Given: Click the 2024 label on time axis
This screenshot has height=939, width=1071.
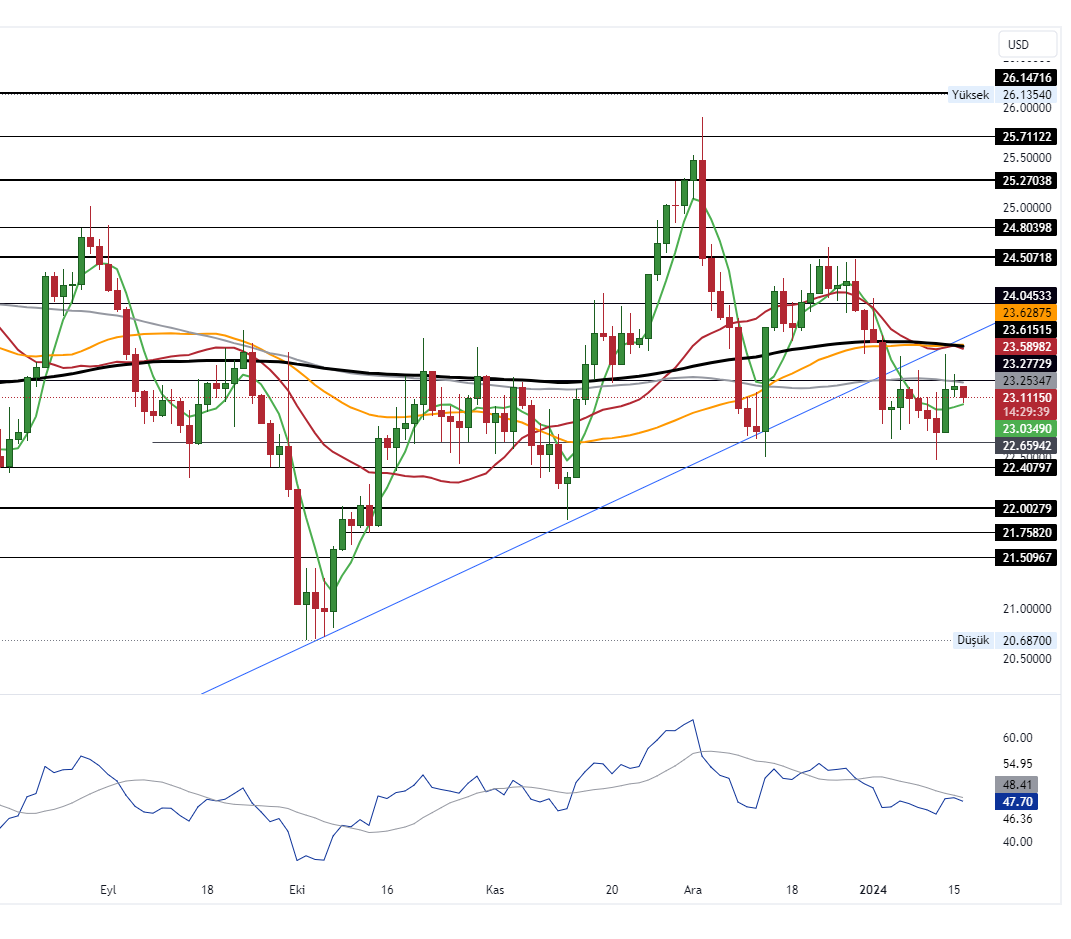Looking at the screenshot, I should point(873,890).
